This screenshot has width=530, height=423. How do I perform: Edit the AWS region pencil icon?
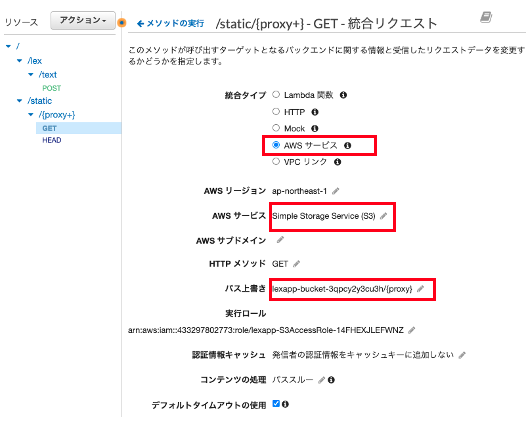tap(335, 191)
